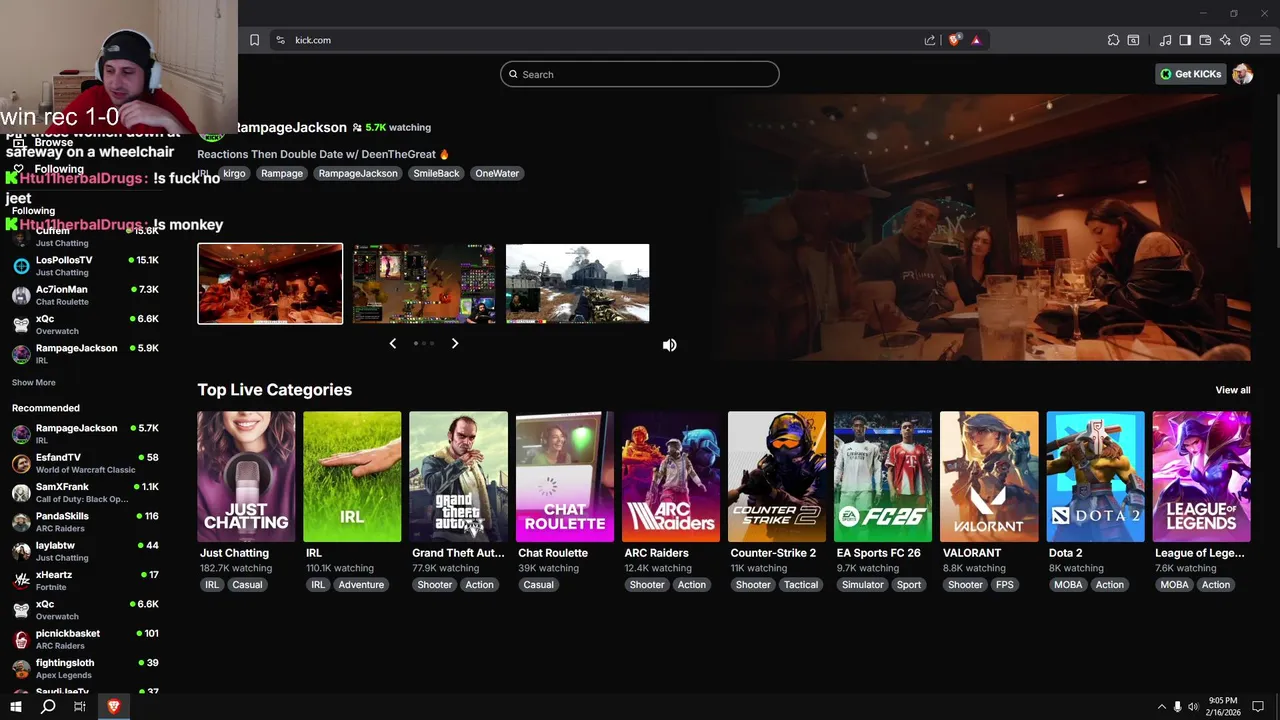Open the Brave VPN shield icon
The width and height of the screenshot is (1280, 720).
[1245, 40]
